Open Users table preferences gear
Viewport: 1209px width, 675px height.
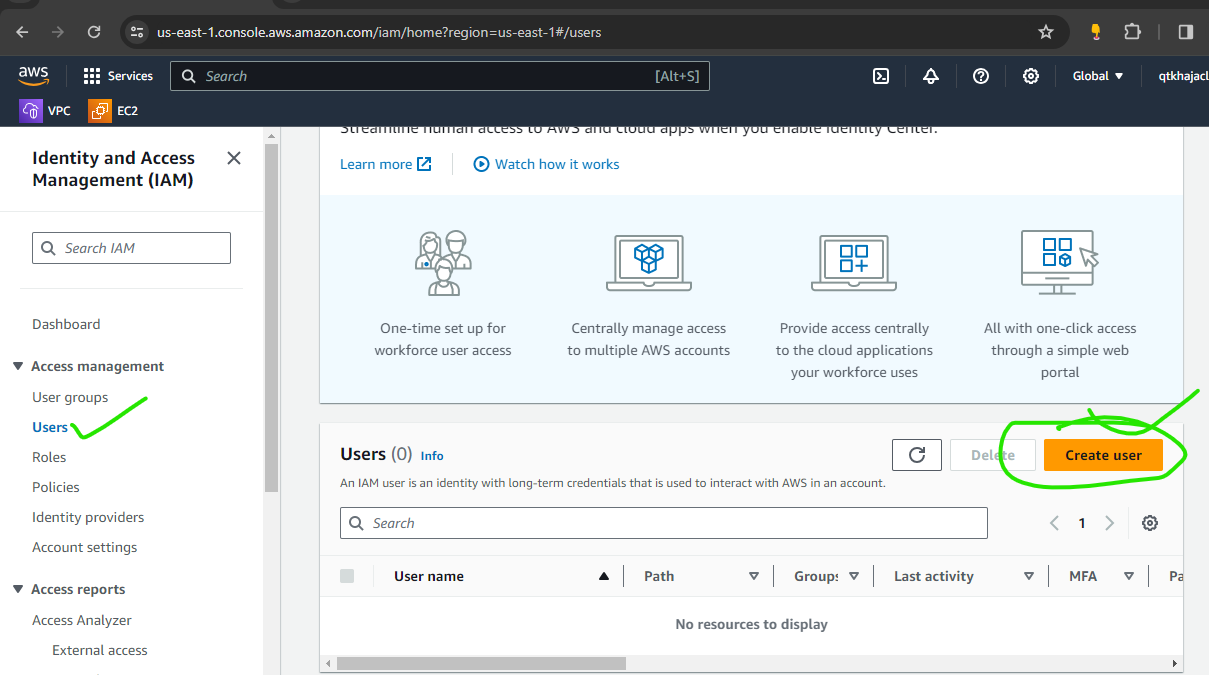pos(1150,523)
